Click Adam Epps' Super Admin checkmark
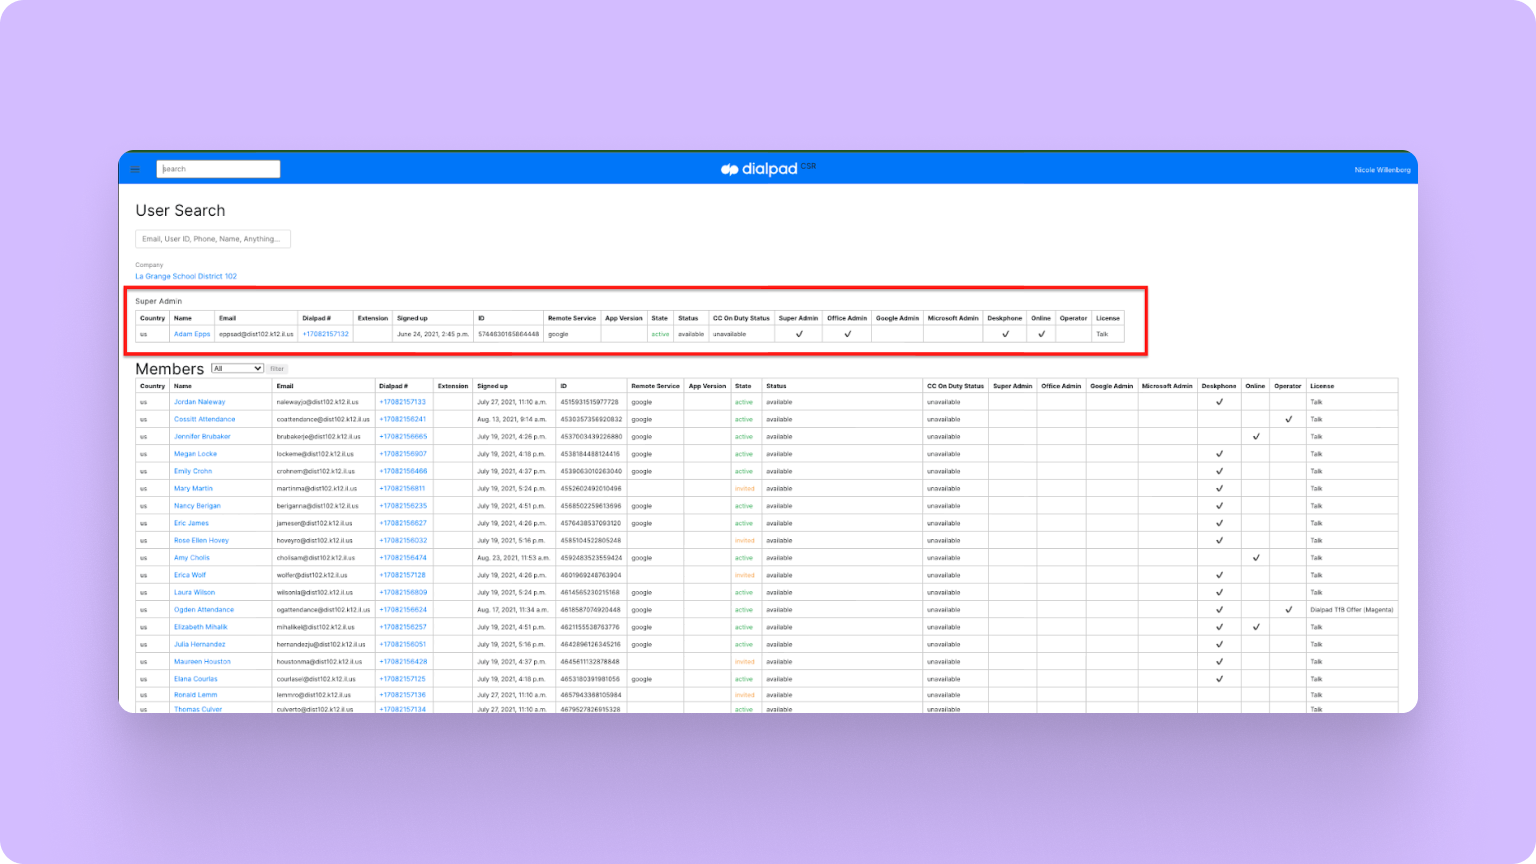Viewport: 1536px width, 864px height. (798, 334)
